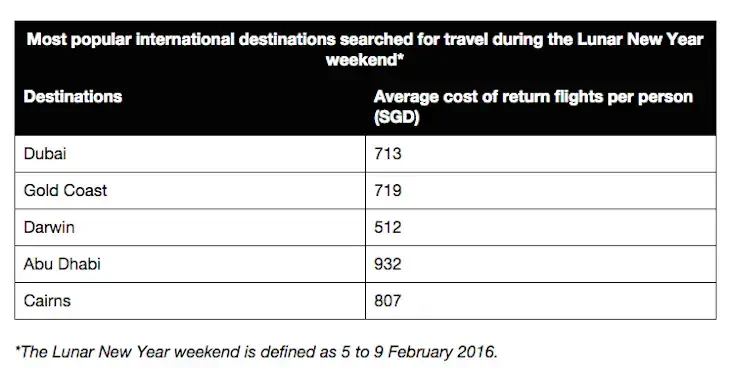732x376 pixels.
Task: Click the table title about Lunar New Year
Action: tap(365, 50)
